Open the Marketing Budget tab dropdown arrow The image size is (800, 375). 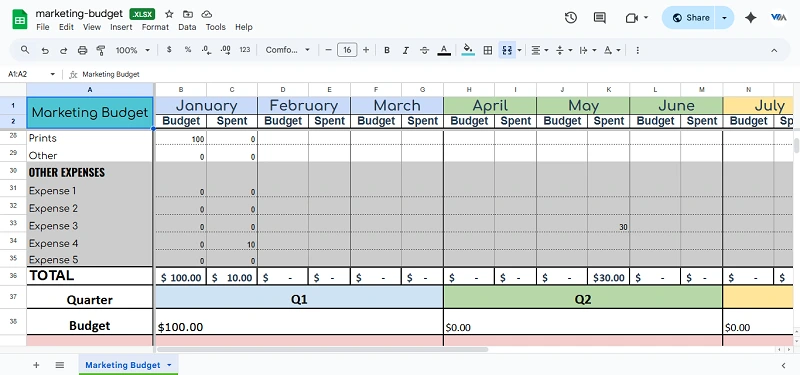[x=169, y=365]
